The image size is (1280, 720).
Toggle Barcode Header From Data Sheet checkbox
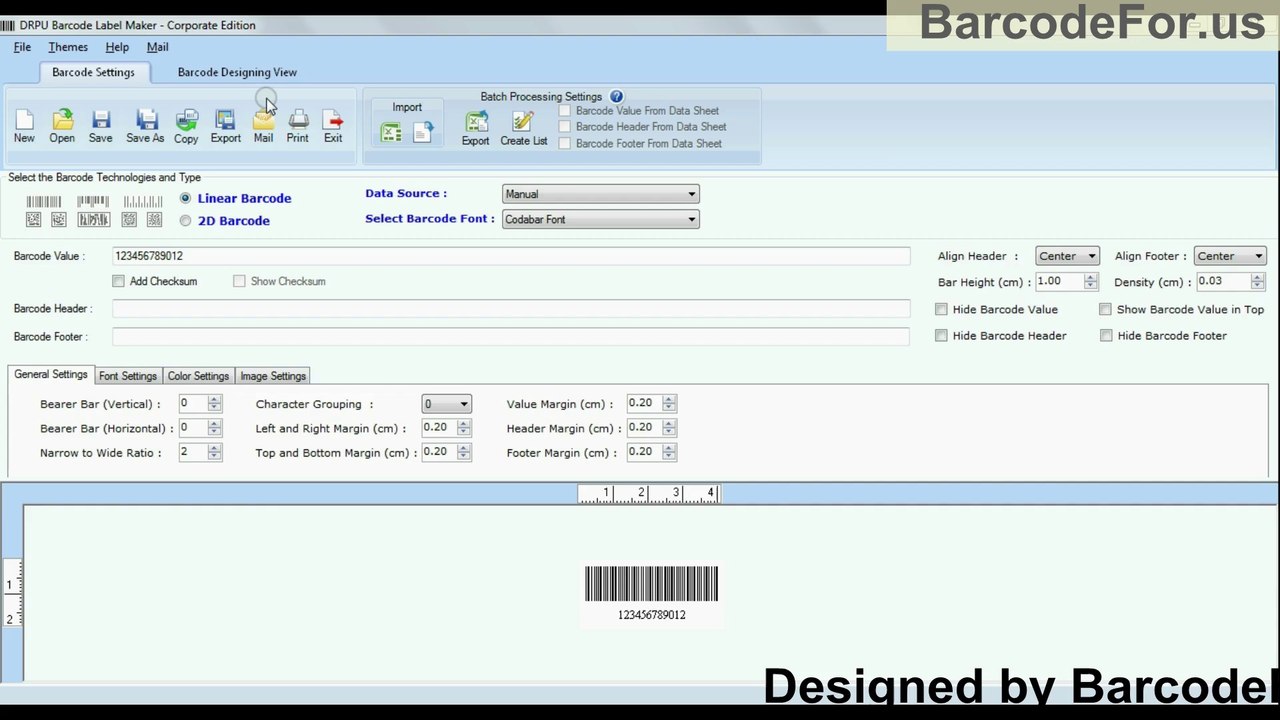coord(565,127)
